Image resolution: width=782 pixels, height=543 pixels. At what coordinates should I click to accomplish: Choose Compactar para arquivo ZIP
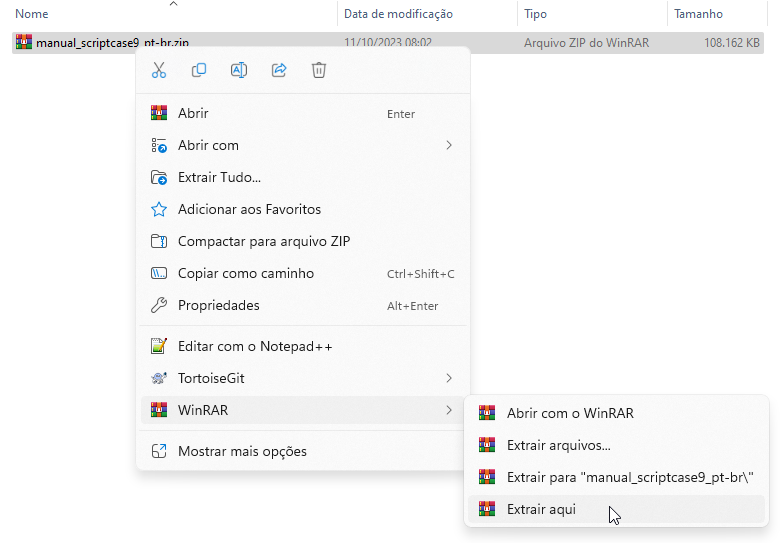[x=303, y=241]
